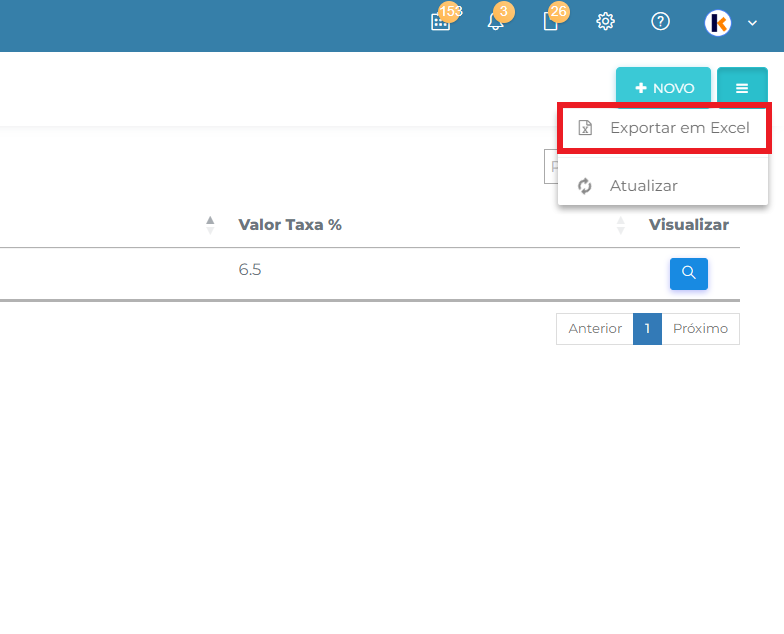The height and width of the screenshot is (634, 784).
Task: Click the magnifier view button in 6.5 row
Action: pyautogui.click(x=688, y=274)
